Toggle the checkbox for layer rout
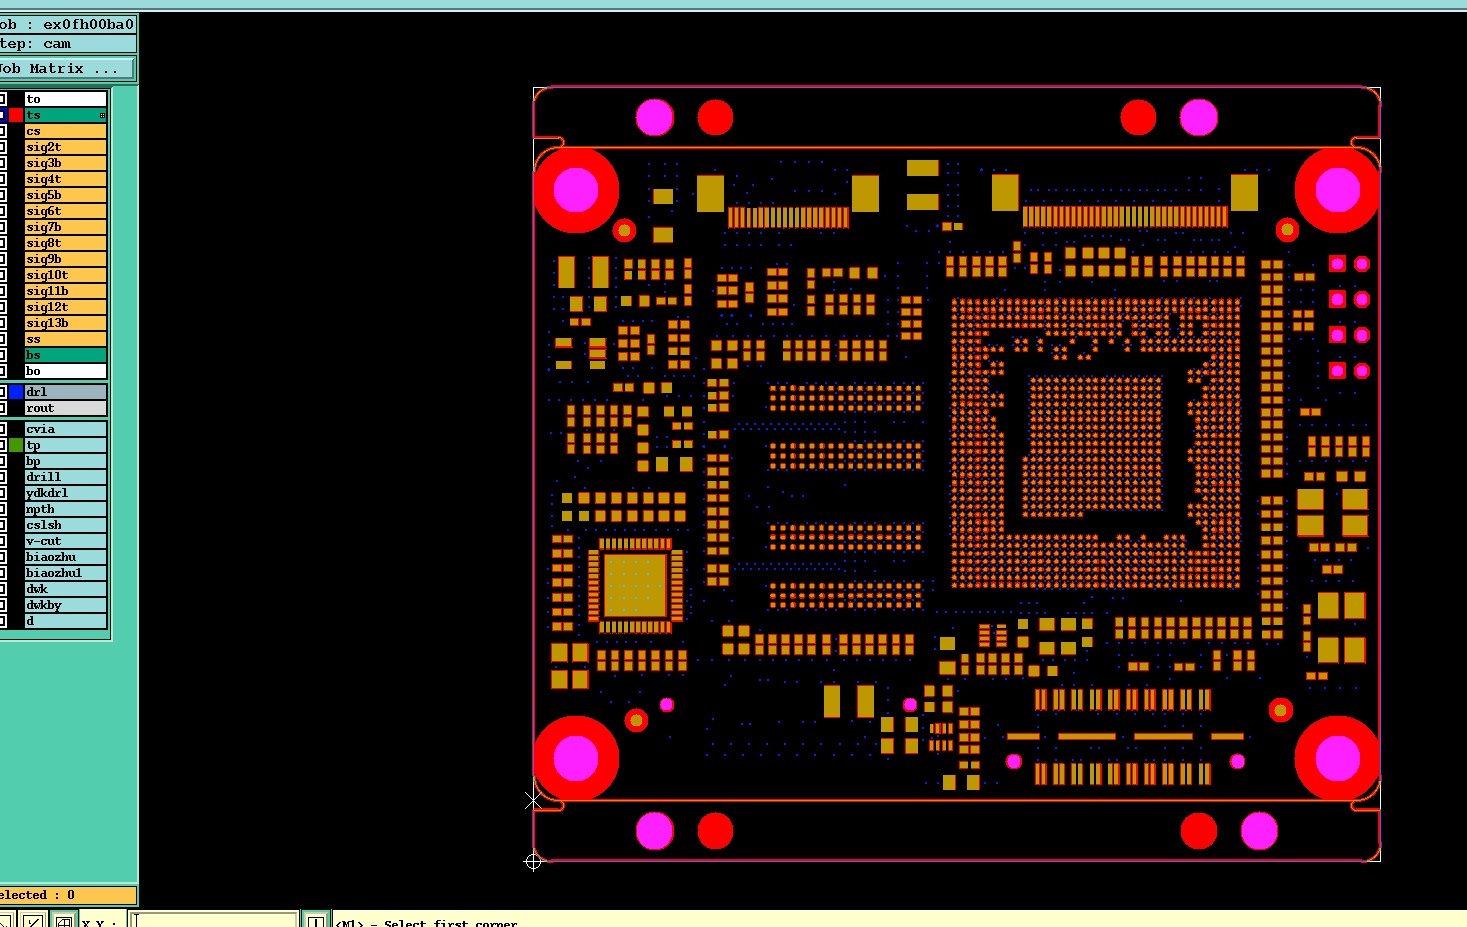The width and height of the screenshot is (1467, 927). [x=3, y=408]
